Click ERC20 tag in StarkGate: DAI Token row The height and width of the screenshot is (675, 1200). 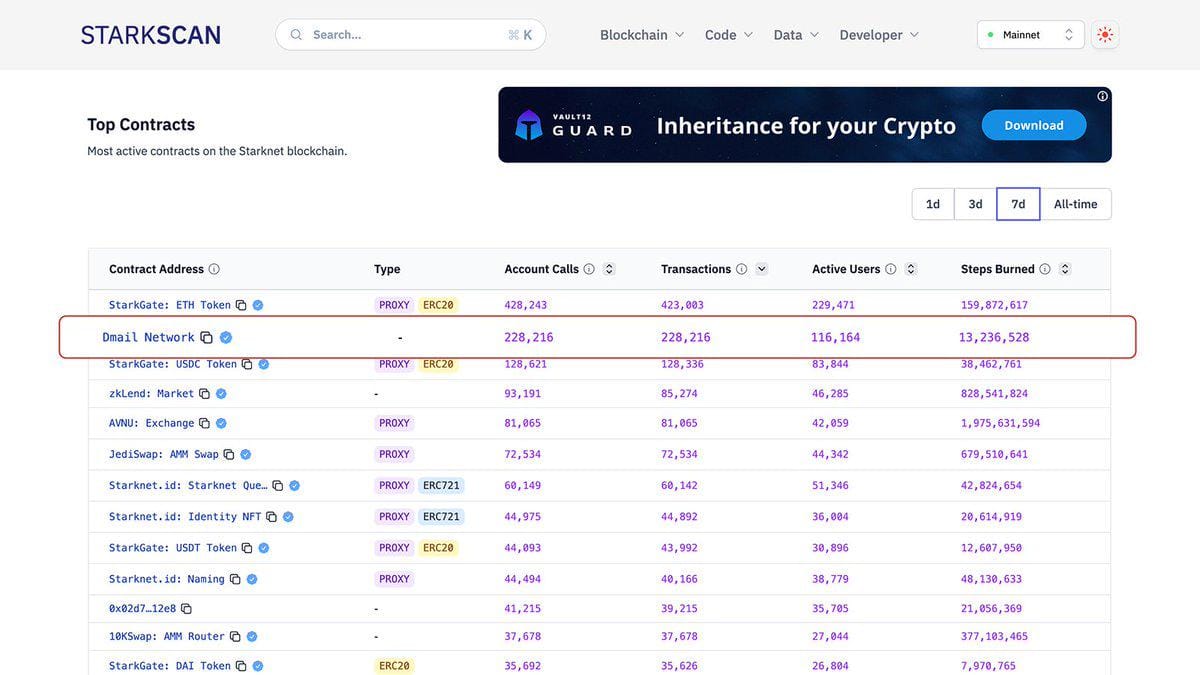click(x=394, y=666)
